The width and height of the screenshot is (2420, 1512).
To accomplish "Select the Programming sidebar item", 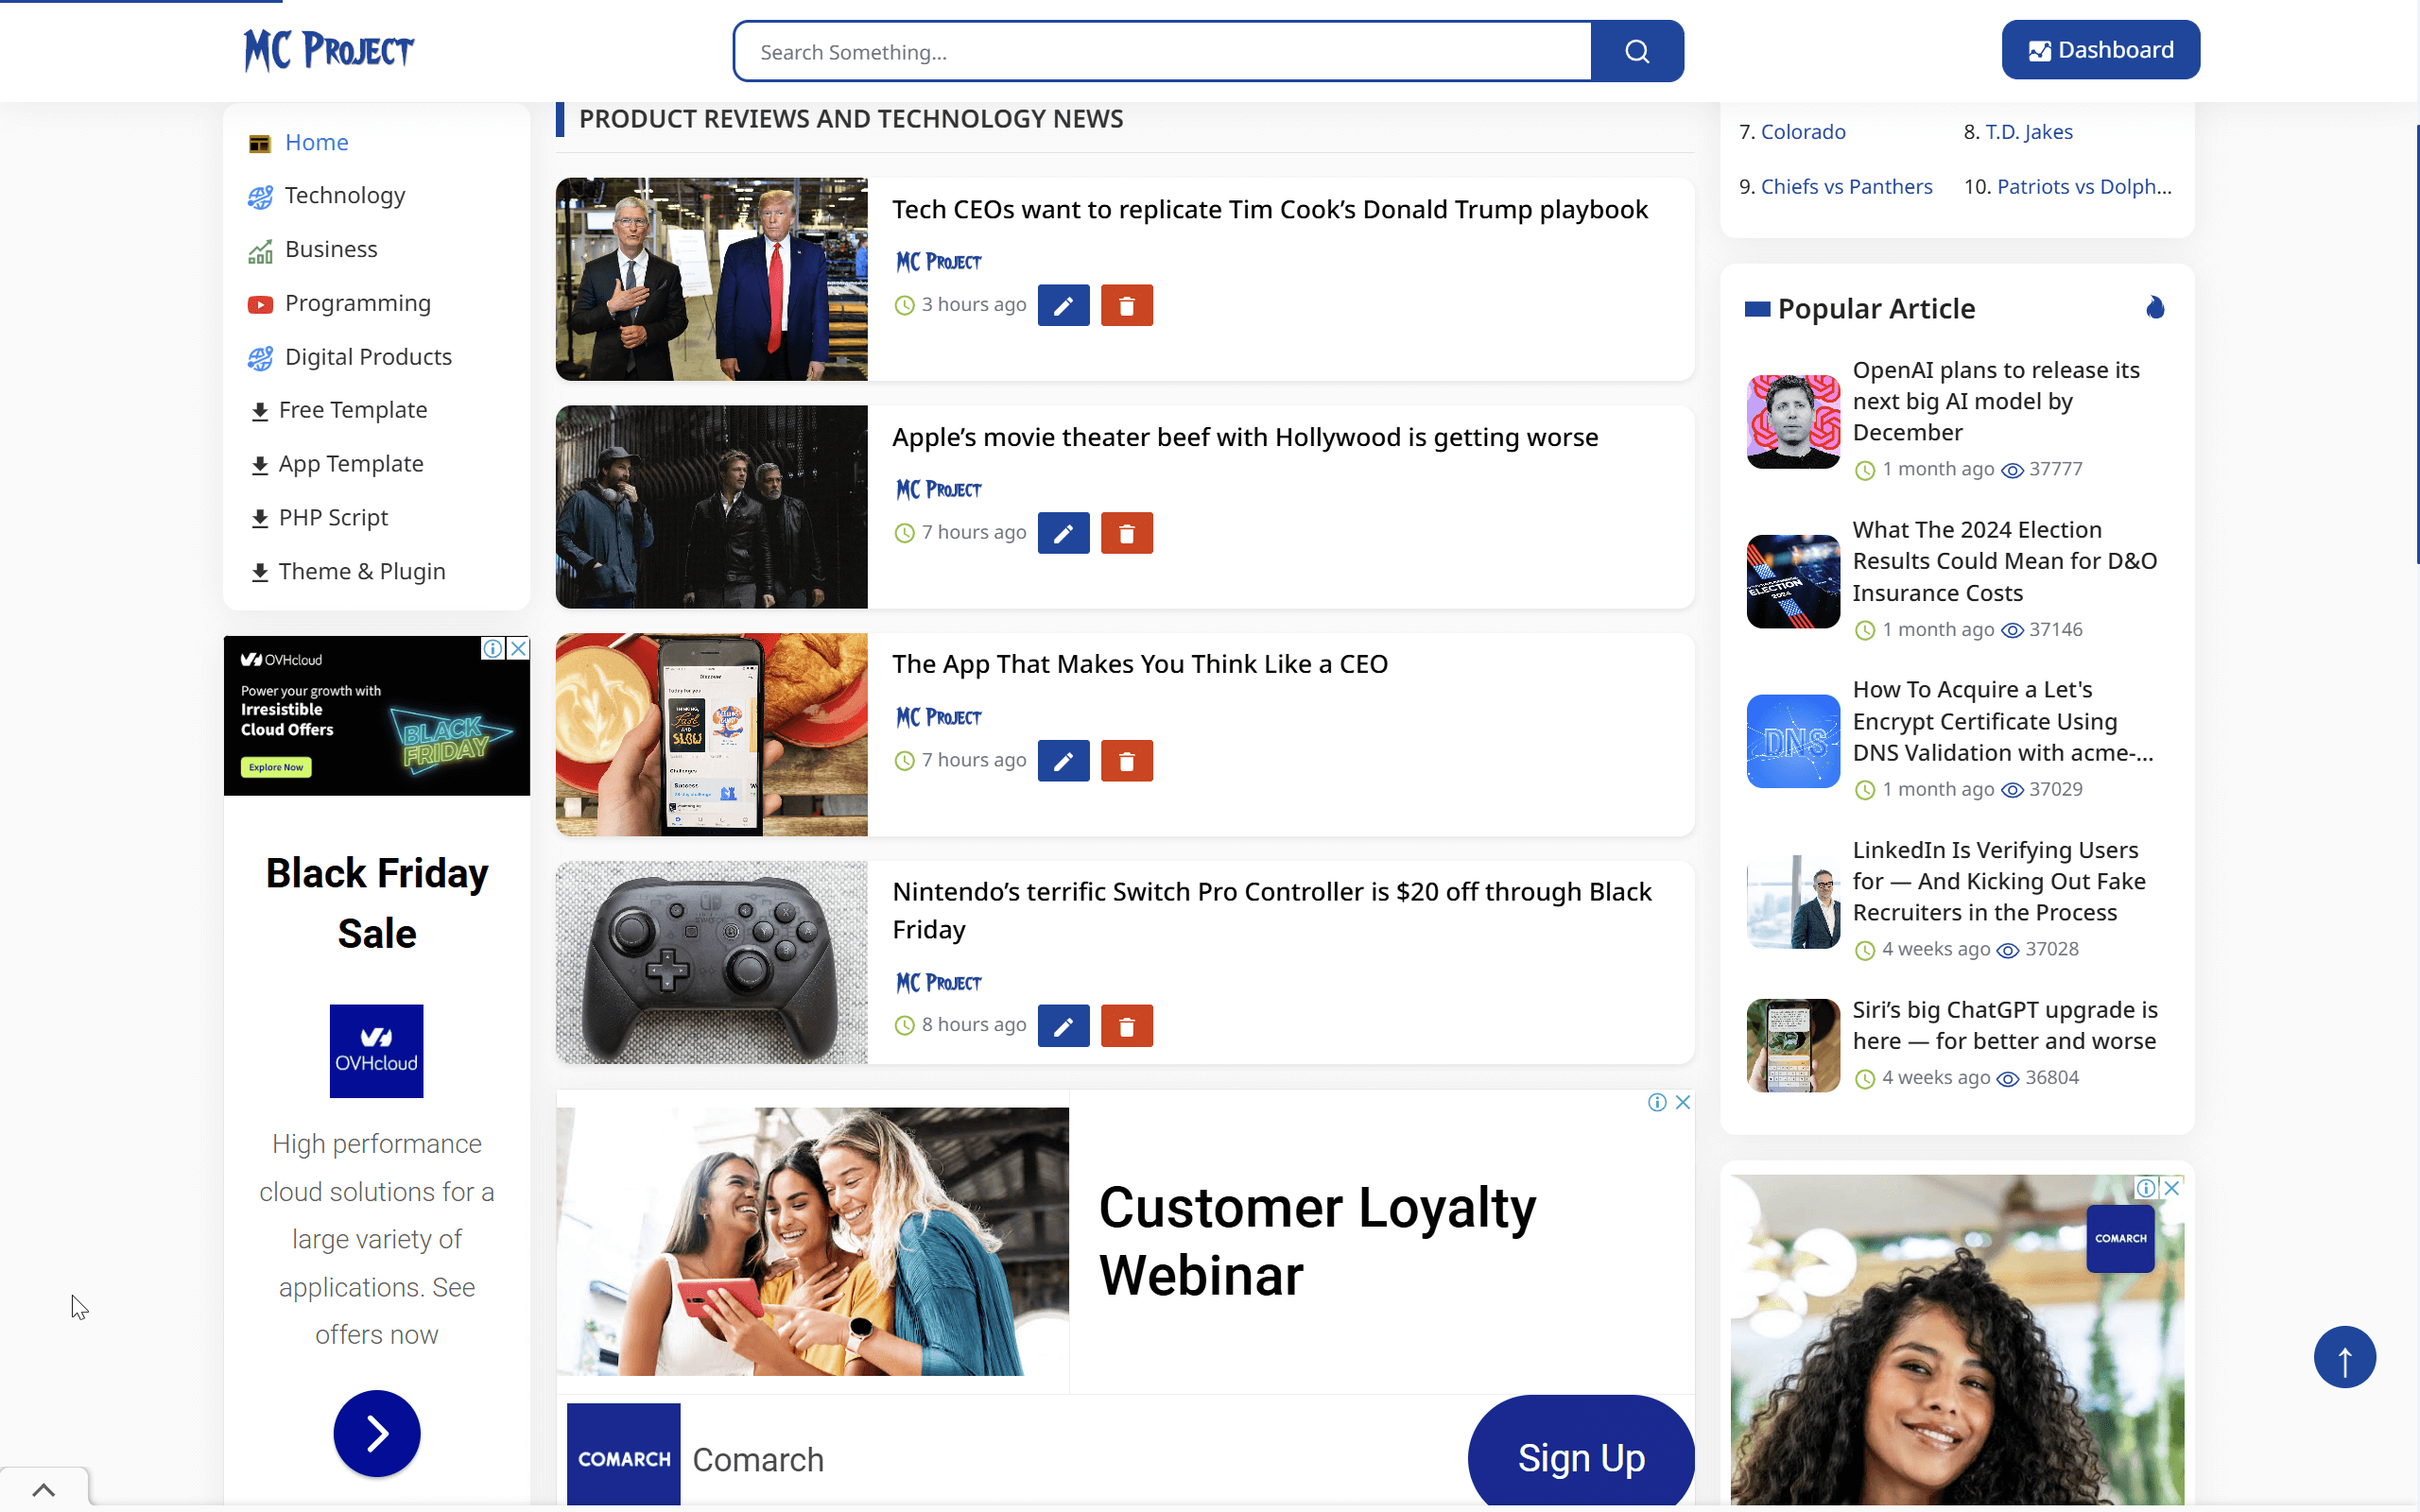I will (357, 303).
